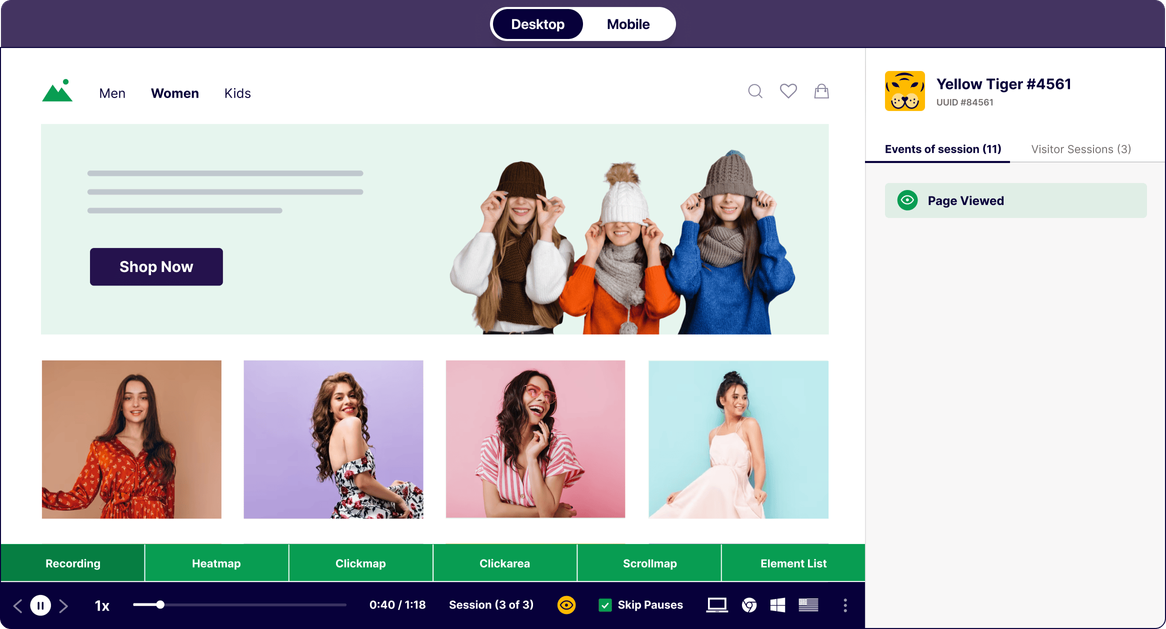
Task: Click the Chrome browser icon
Action: click(749, 605)
